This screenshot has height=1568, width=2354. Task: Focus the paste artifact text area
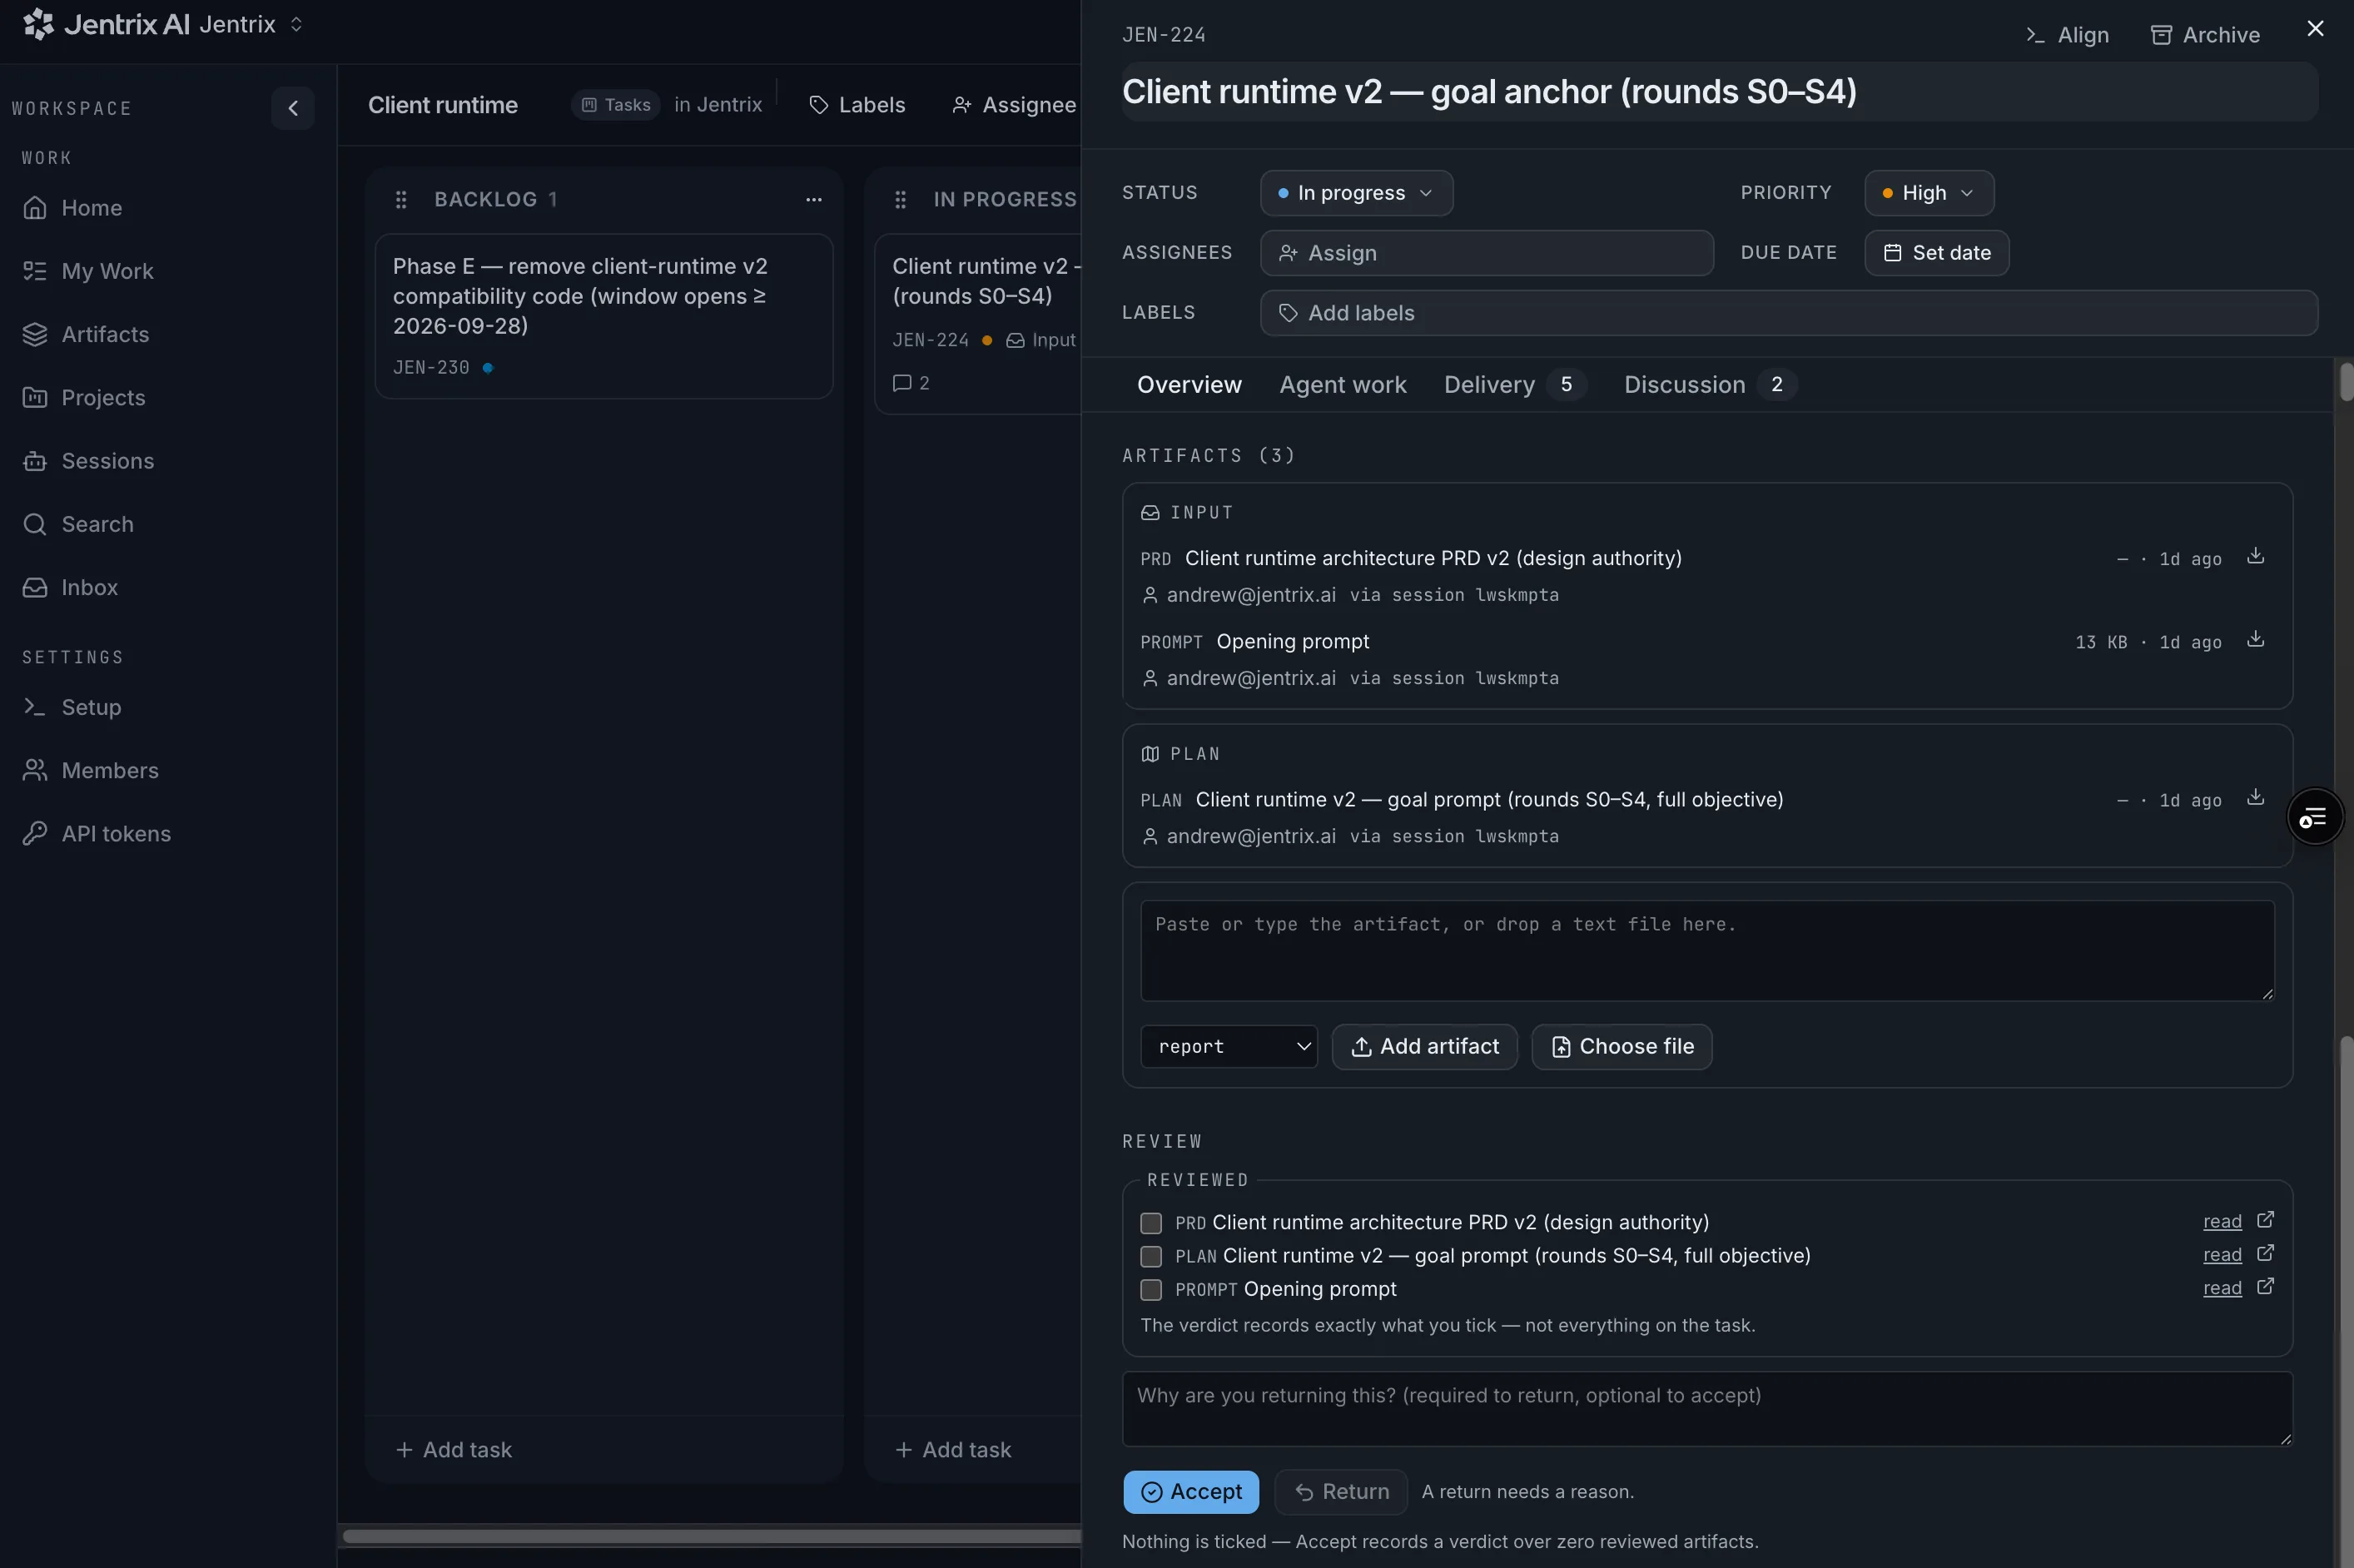click(x=1707, y=951)
